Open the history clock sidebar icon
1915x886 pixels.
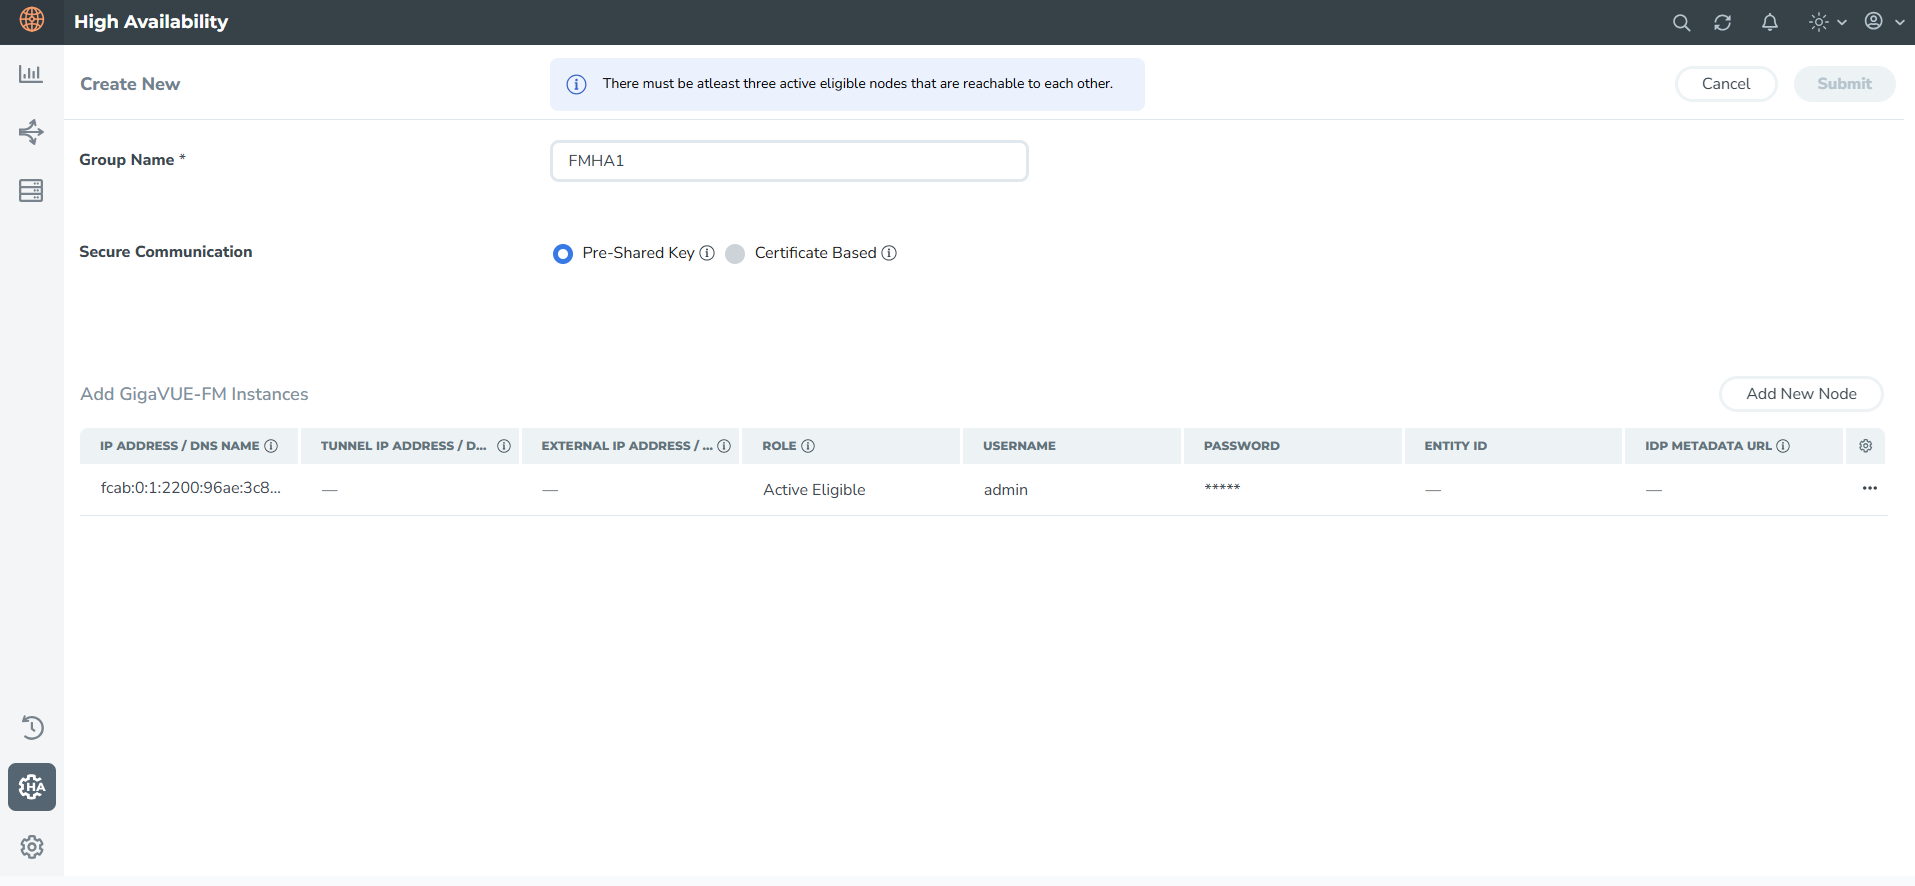click(x=32, y=727)
